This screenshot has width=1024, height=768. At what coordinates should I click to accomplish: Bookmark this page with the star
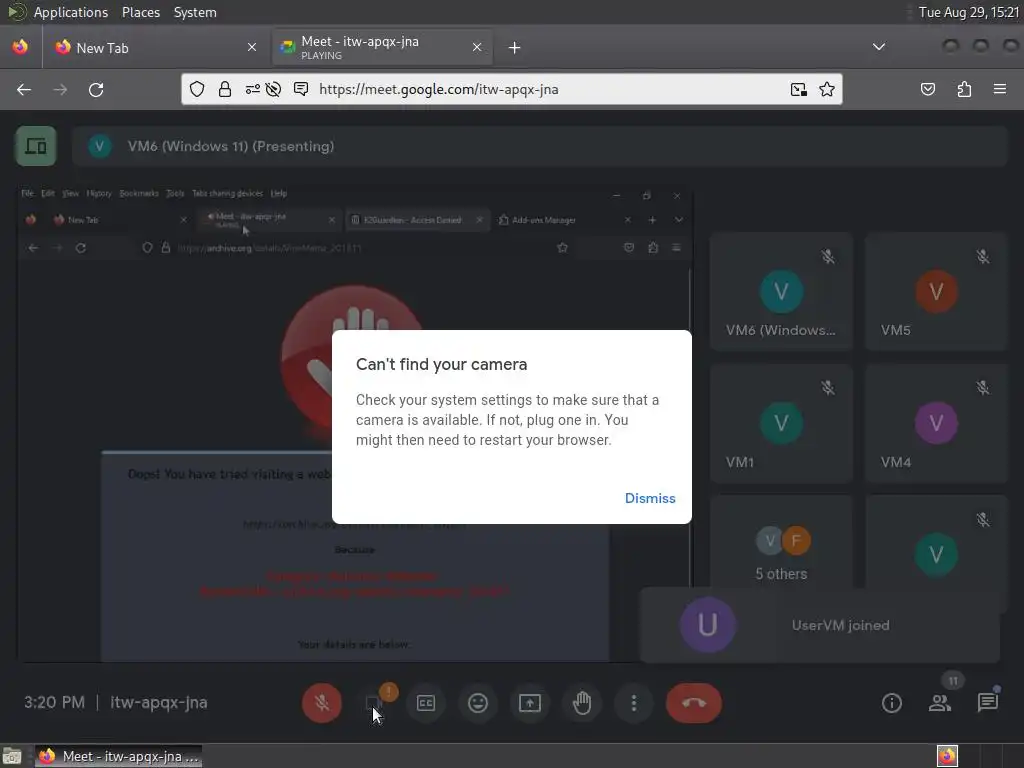pyautogui.click(x=827, y=89)
